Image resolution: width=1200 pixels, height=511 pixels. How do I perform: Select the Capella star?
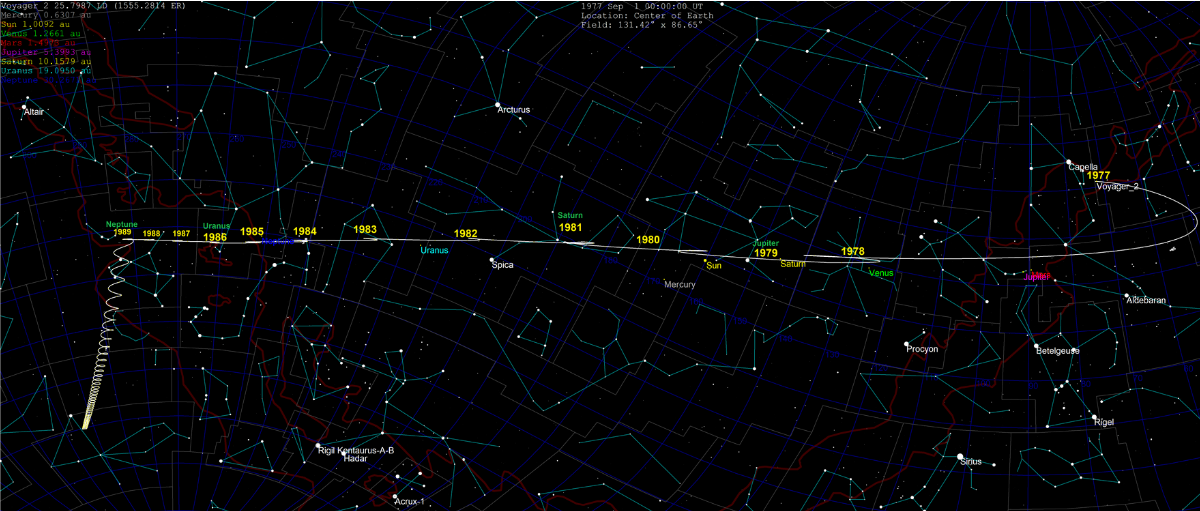click(x=1069, y=163)
